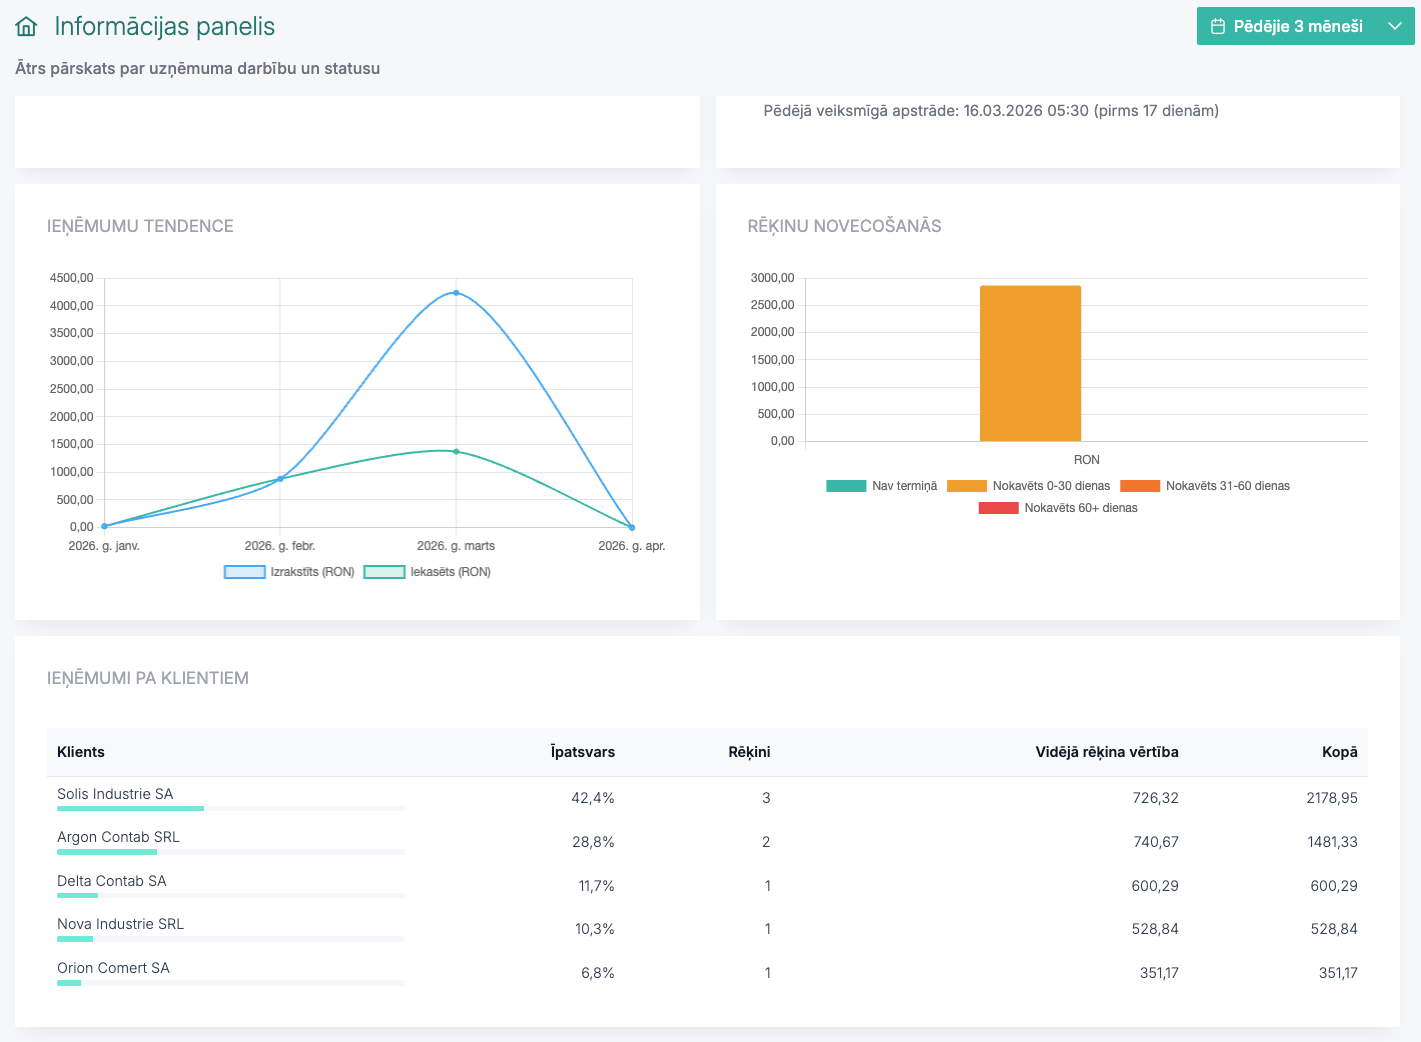
Task: Click the Delta Contab SA share progress bar
Action: click(230, 895)
